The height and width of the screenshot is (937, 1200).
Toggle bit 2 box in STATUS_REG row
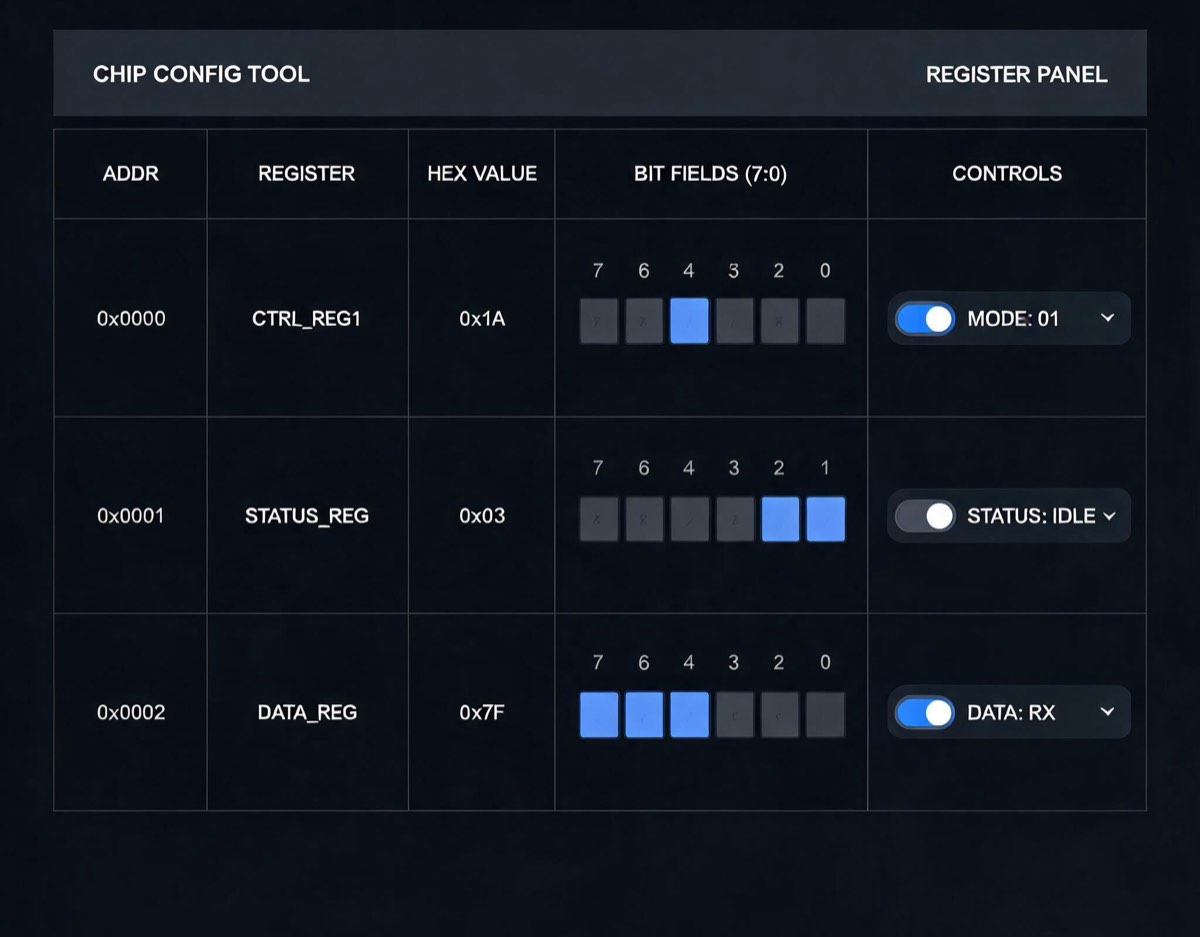click(x=780, y=519)
